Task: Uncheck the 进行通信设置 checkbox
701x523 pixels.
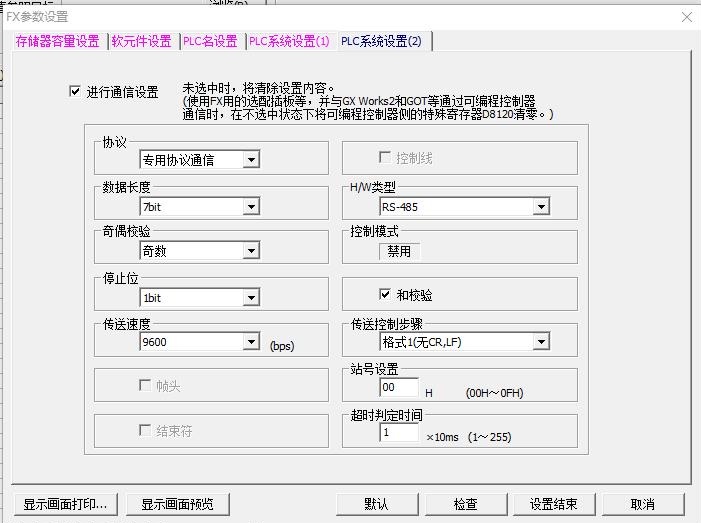Action: pyautogui.click(x=74, y=92)
